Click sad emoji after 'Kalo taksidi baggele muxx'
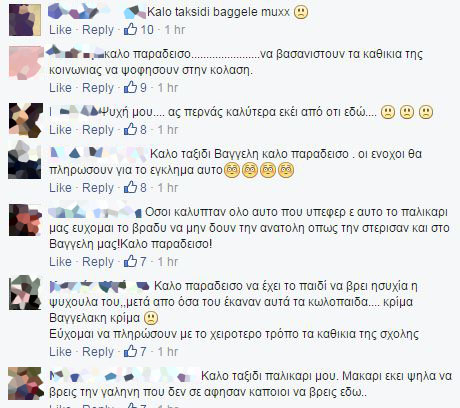Screen dimensions: 460x408 point(301,12)
